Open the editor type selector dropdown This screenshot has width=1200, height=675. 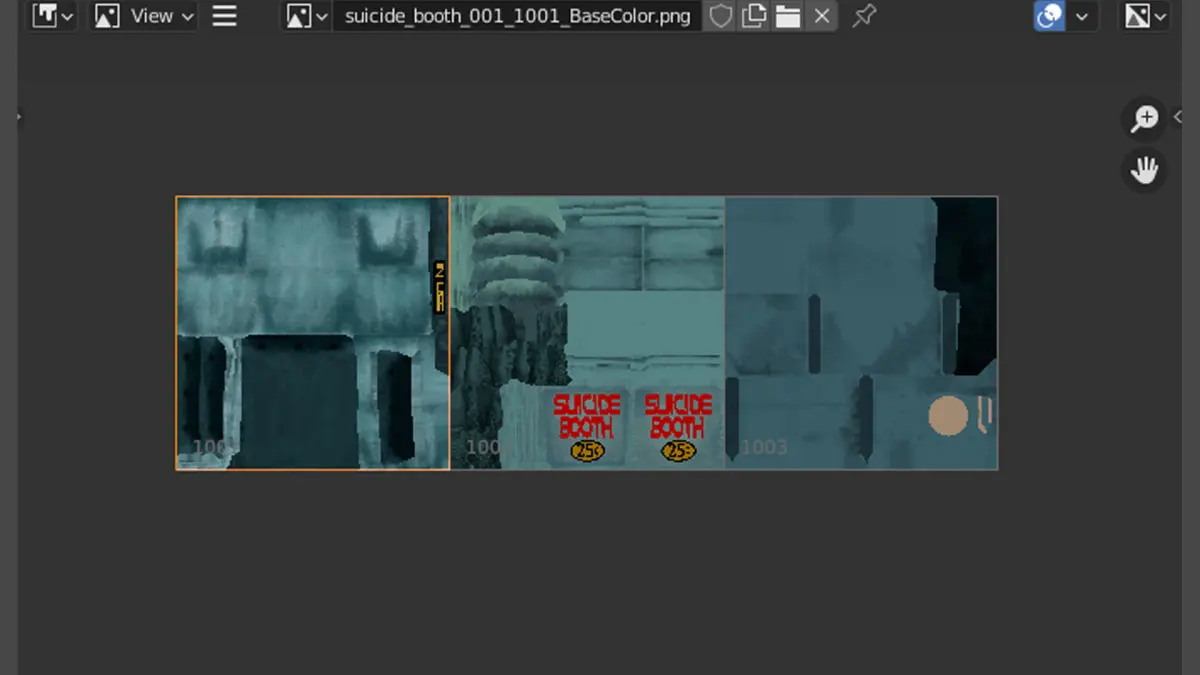[x=53, y=16]
